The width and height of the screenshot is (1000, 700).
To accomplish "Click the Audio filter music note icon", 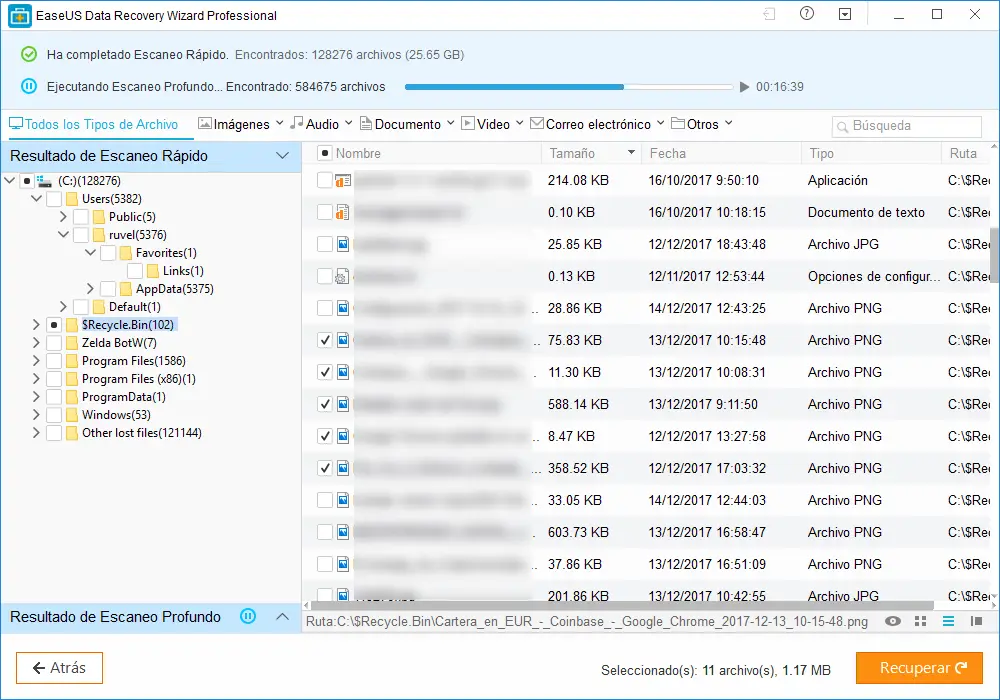I will pyautogui.click(x=297, y=122).
